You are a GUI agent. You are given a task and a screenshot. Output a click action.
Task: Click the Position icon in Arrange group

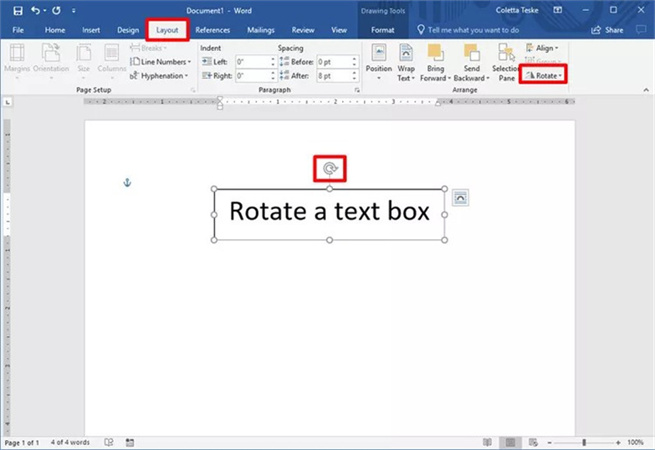(x=379, y=62)
